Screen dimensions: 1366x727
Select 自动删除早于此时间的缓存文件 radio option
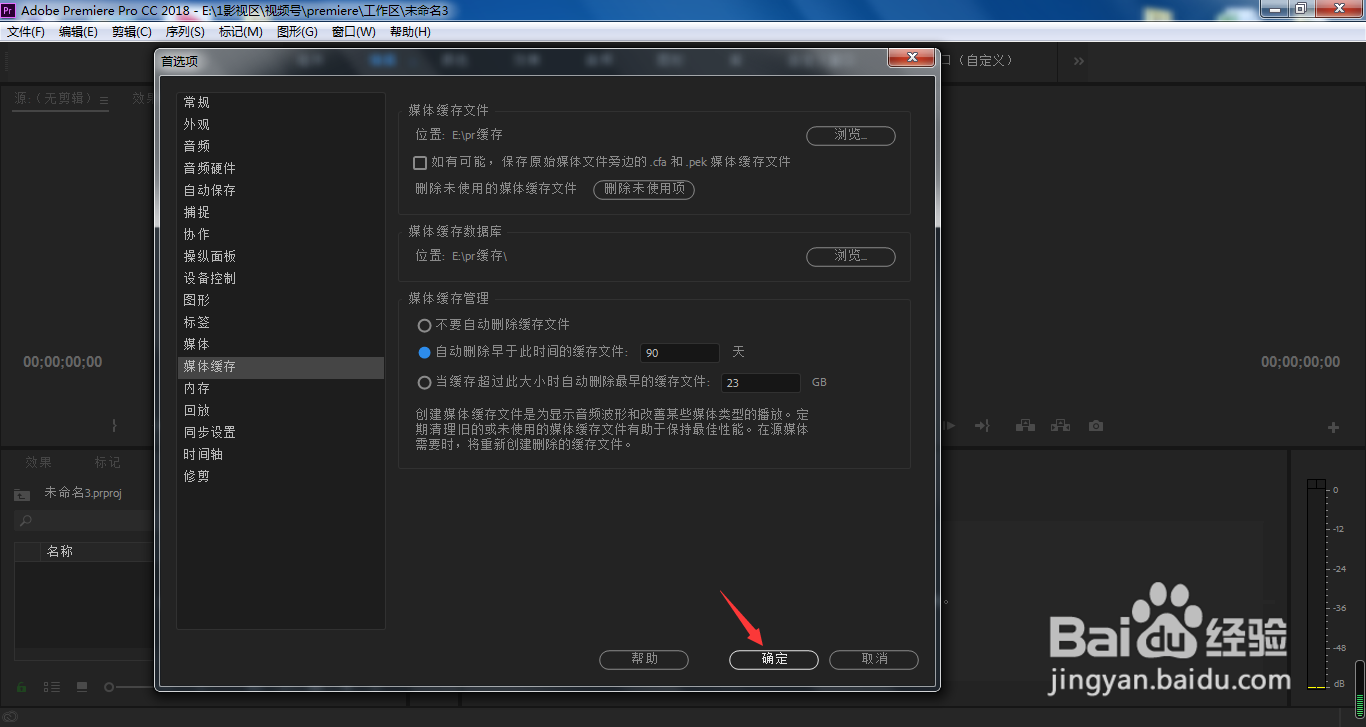[424, 352]
